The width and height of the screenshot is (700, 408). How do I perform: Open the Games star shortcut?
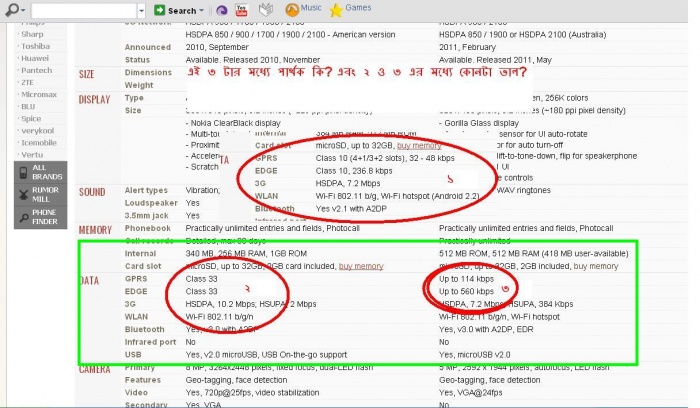[x=350, y=9]
